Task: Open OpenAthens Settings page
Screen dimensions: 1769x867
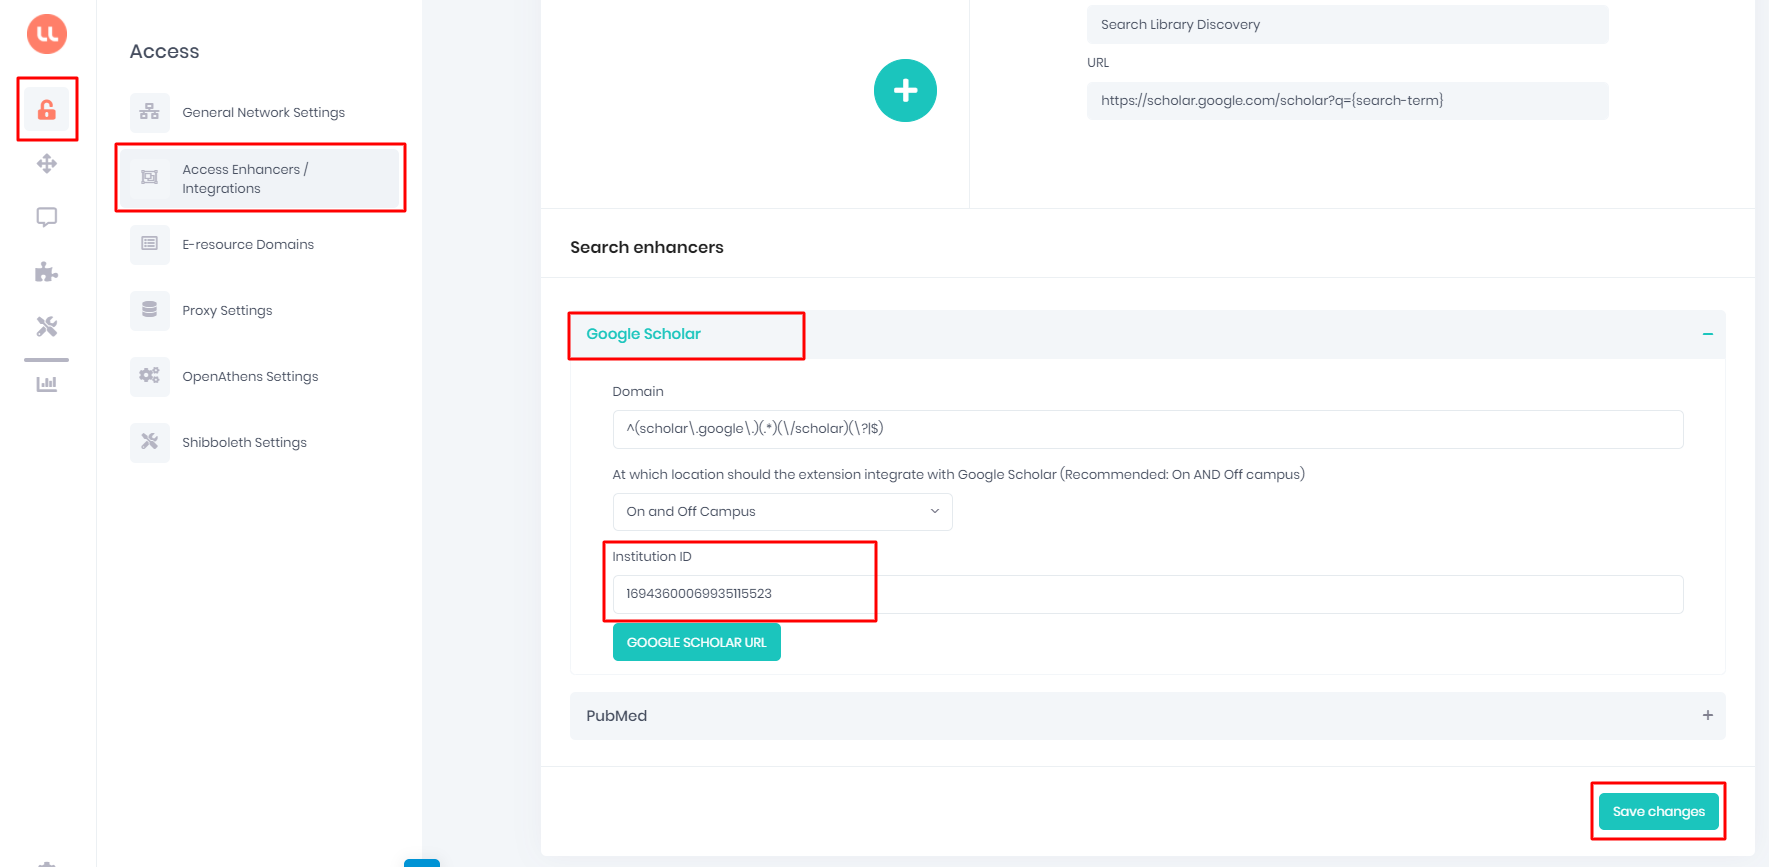Action: pos(250,377)
